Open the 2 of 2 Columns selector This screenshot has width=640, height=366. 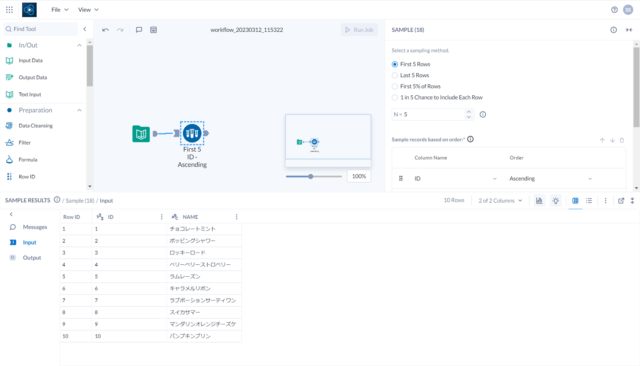point(500,200)
